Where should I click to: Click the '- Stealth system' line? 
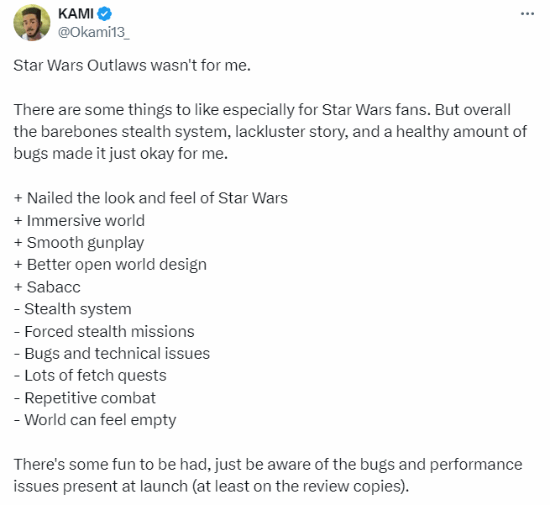73,309
